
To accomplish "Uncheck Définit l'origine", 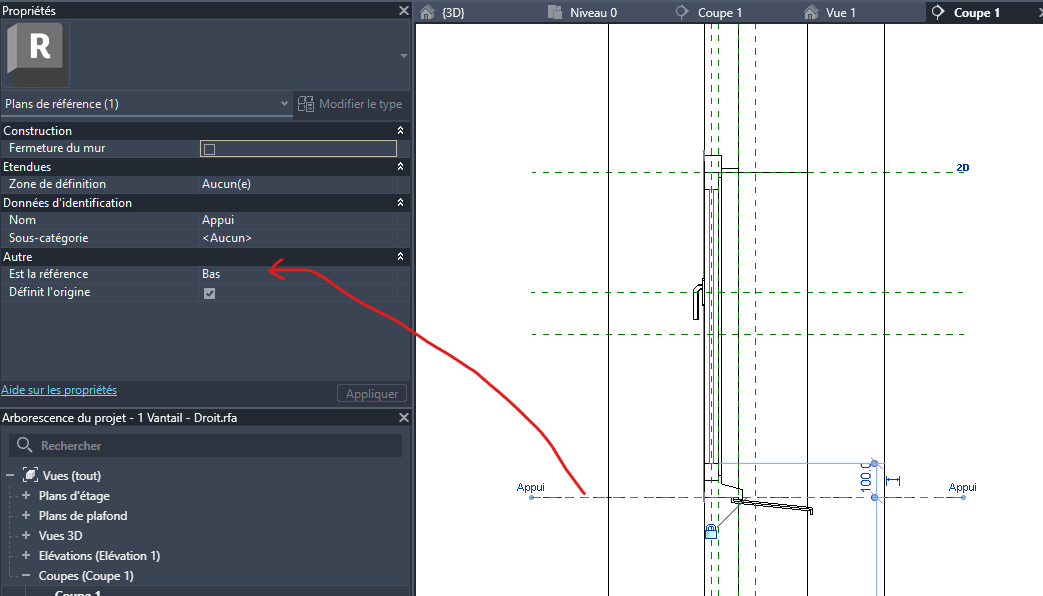I will pyautogui.click(x=209, y=291).
